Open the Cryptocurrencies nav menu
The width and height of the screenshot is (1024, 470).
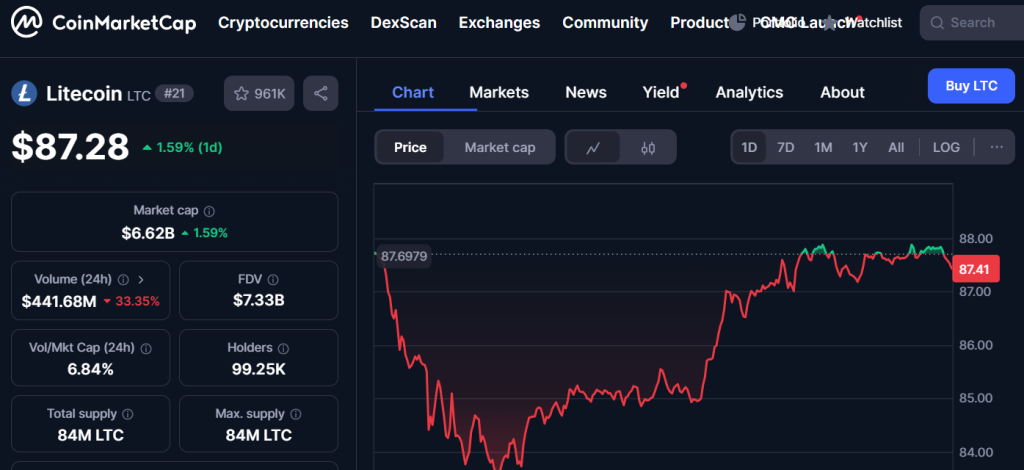[283, 22]
